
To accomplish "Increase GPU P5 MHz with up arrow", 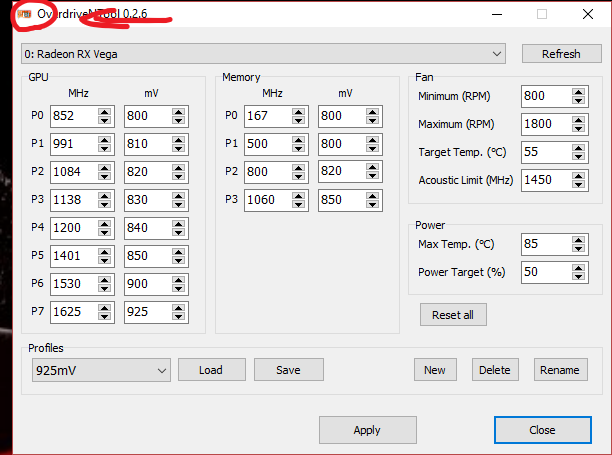I will pos(104,252).
